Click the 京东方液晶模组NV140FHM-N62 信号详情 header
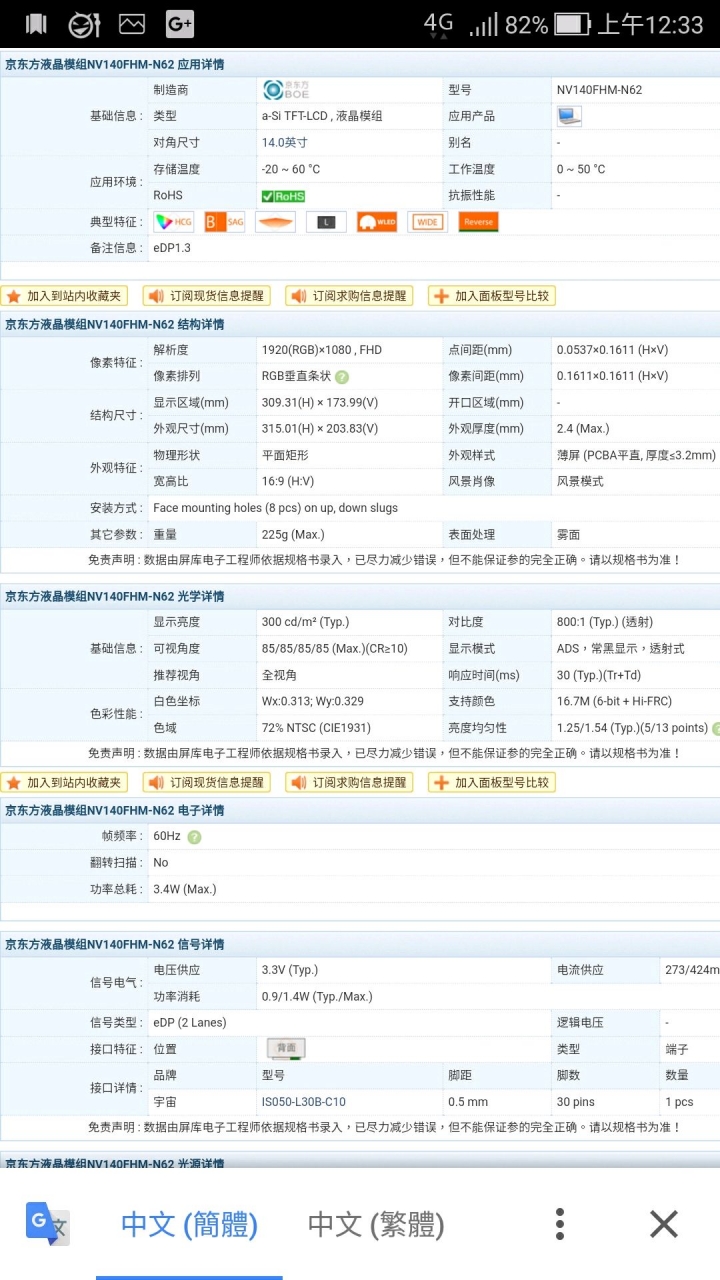 pos(115,945)
